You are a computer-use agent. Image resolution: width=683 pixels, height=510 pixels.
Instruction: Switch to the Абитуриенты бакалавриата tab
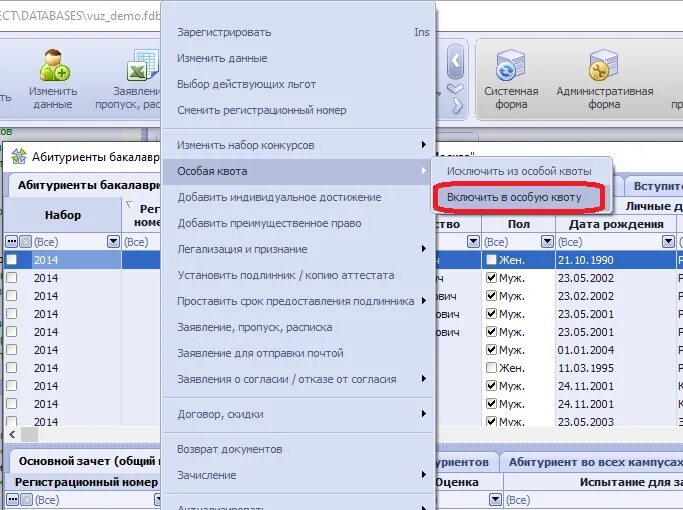(87, 185)
